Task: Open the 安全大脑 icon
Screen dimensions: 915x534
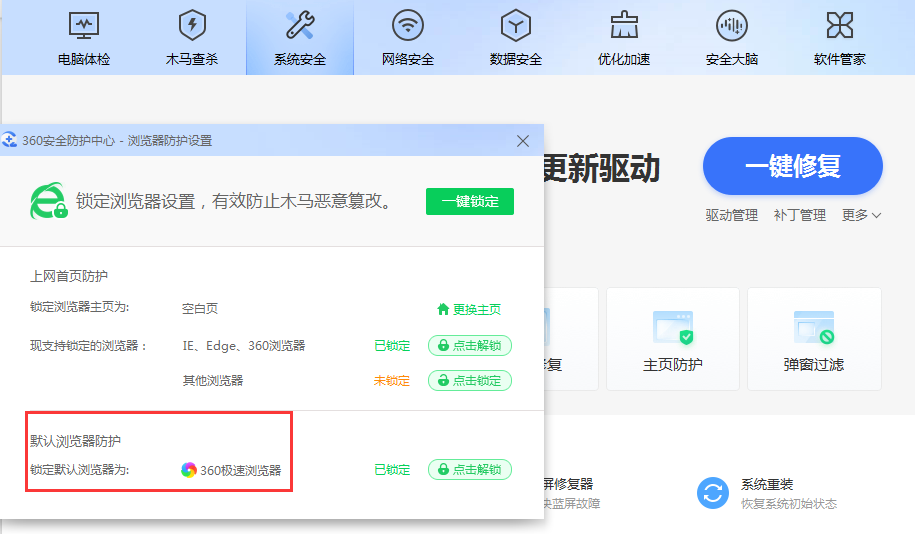Action: pos(732,26)
